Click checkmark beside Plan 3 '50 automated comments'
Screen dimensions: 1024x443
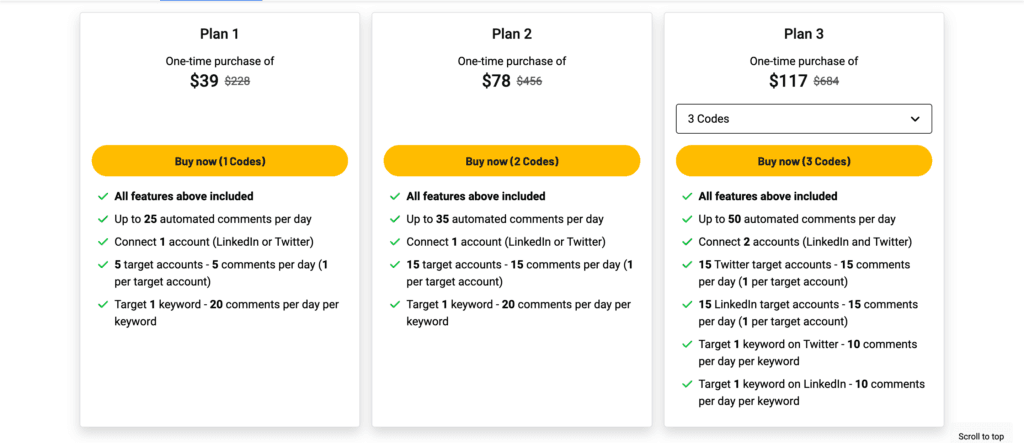(x=687, y=219)
